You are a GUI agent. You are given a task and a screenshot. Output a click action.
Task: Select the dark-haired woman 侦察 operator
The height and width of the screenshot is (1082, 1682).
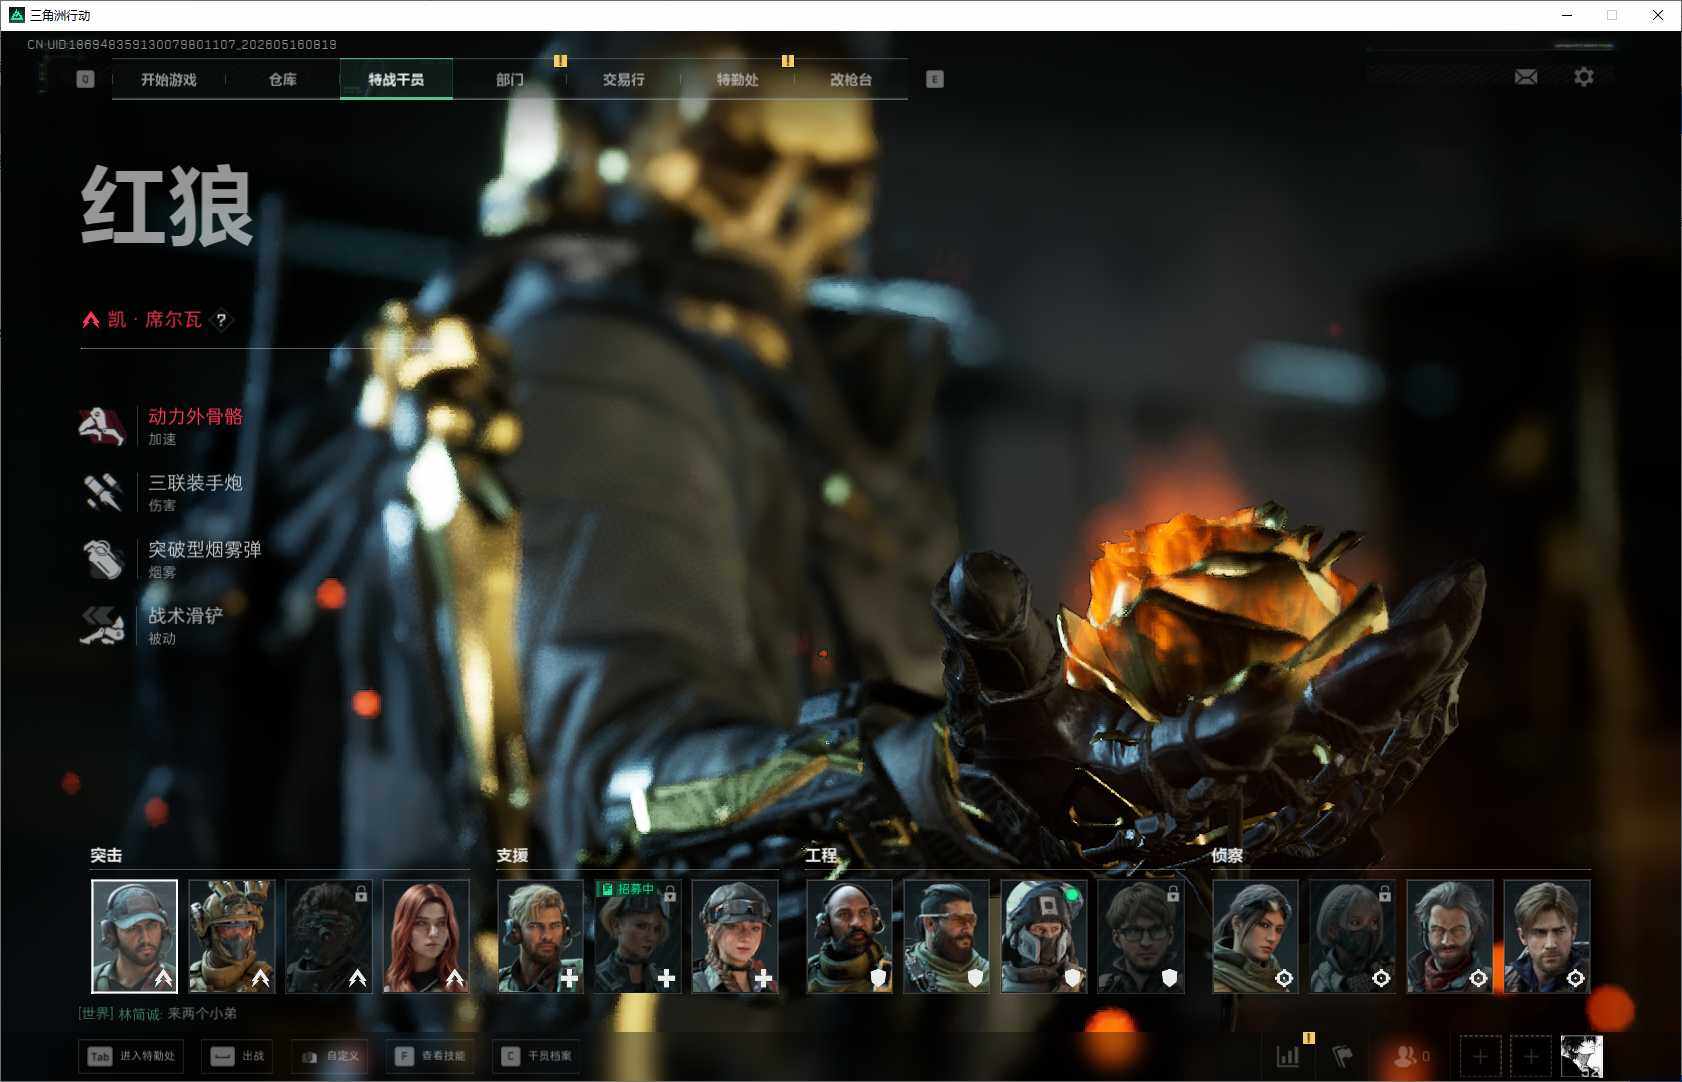point(1255,936)
